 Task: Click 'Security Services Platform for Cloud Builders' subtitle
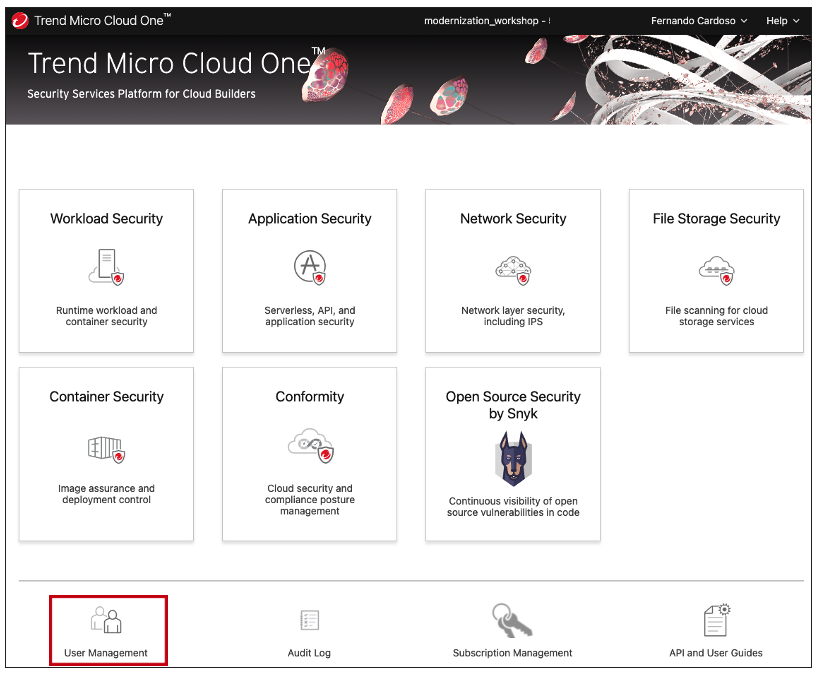[141, 94]
